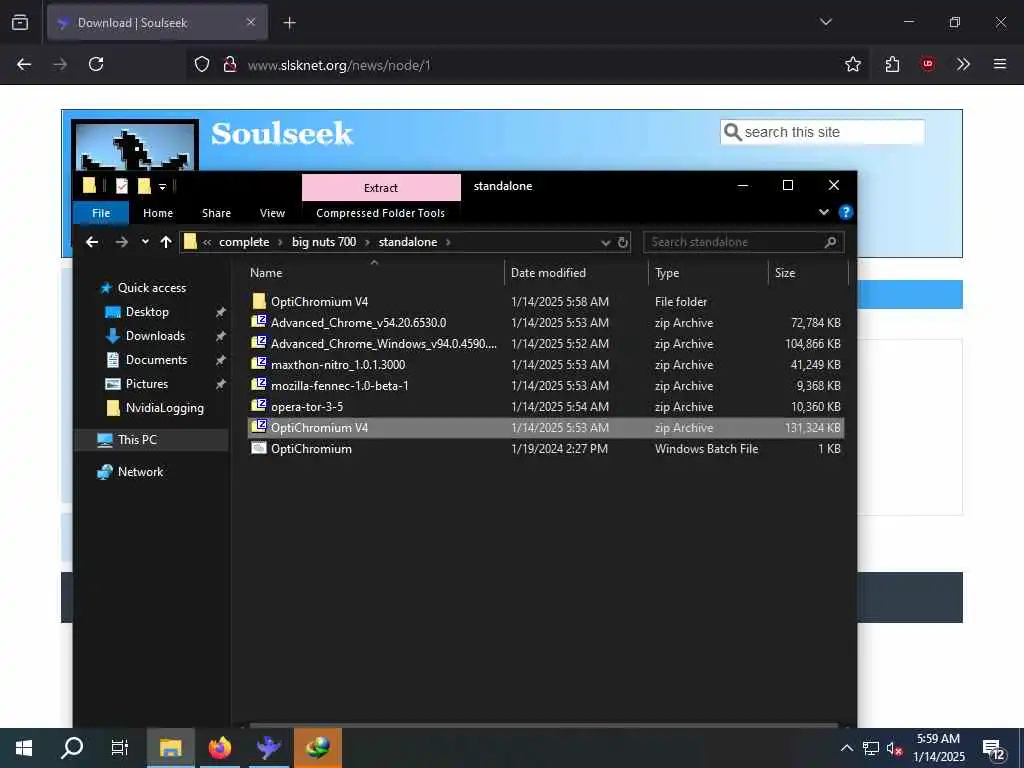Viewport: 1024px width, 768px height.
Task: Refresh the standalone folder view
Action: [623, 242]
